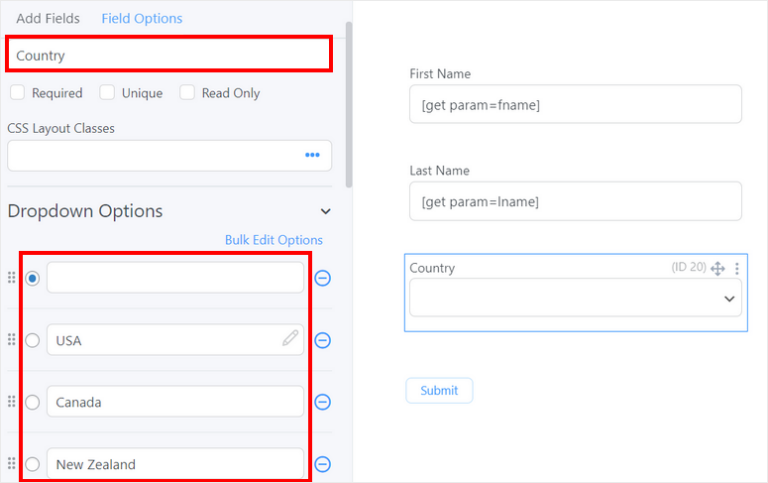
Task: Remove the blank first dropdown option
Action: [x=323, y=278]
